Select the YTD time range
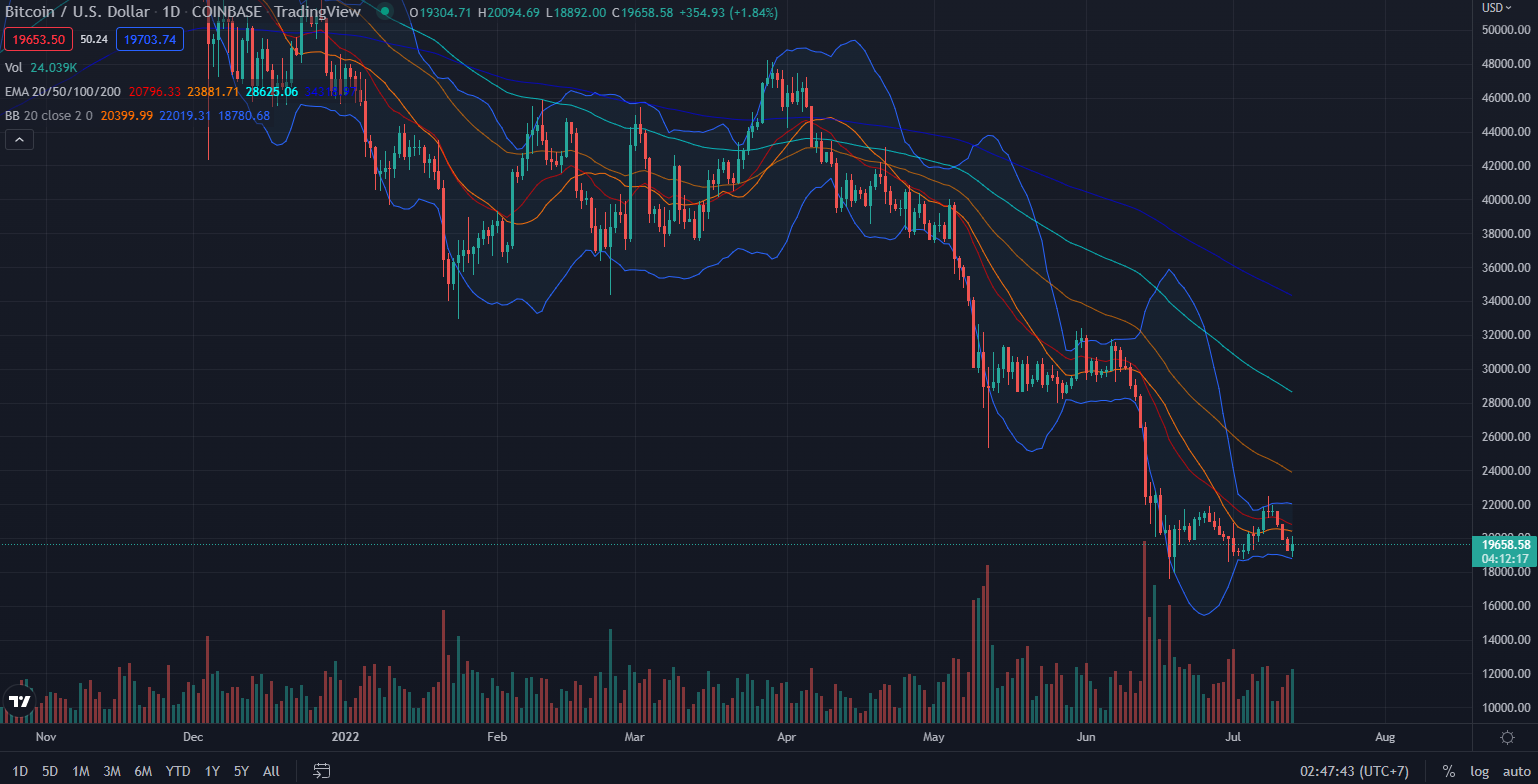The image size is (1538, 784). [178, 771]
